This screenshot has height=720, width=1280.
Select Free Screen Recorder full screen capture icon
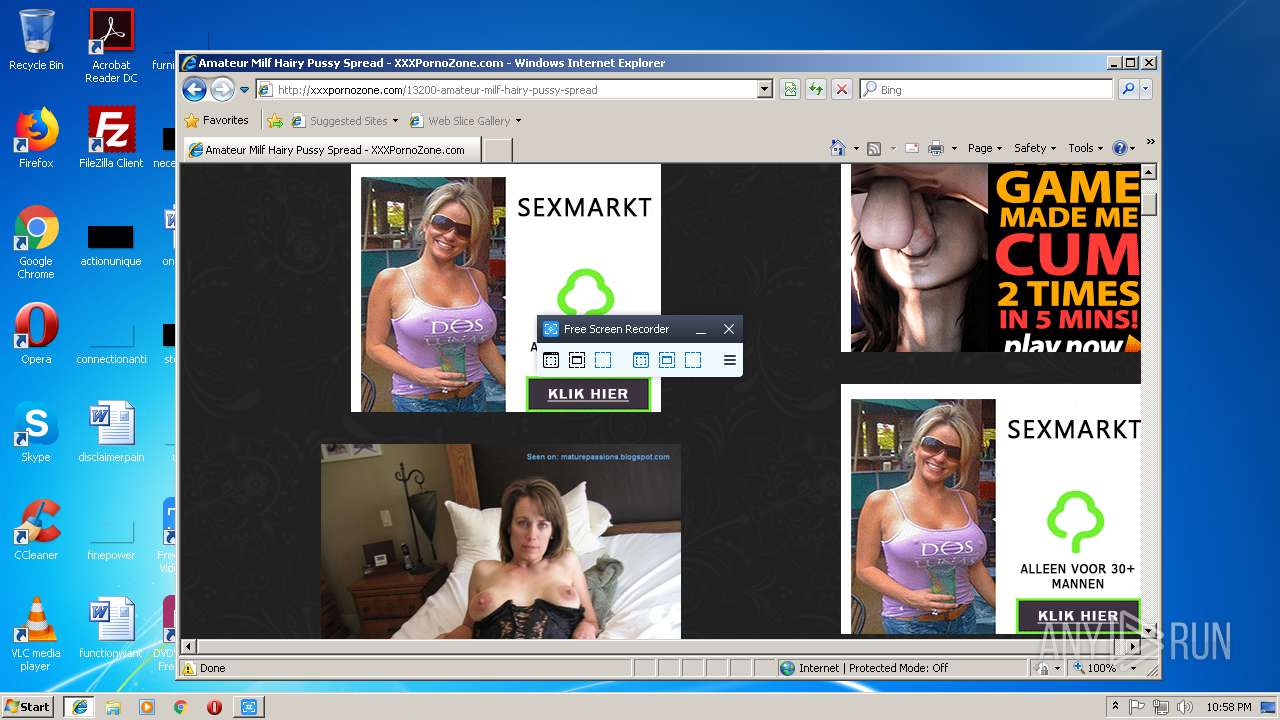(x=551, y=360)
